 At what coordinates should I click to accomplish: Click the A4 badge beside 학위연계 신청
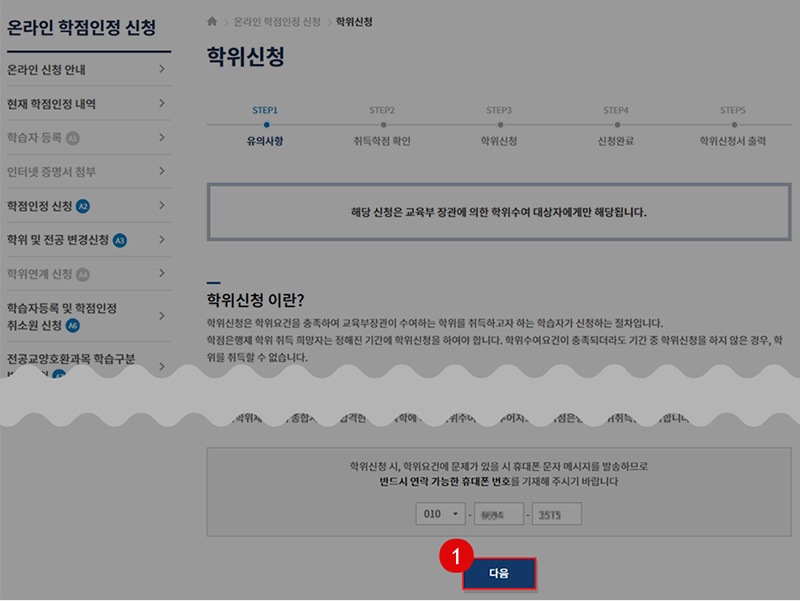[83, 274]
